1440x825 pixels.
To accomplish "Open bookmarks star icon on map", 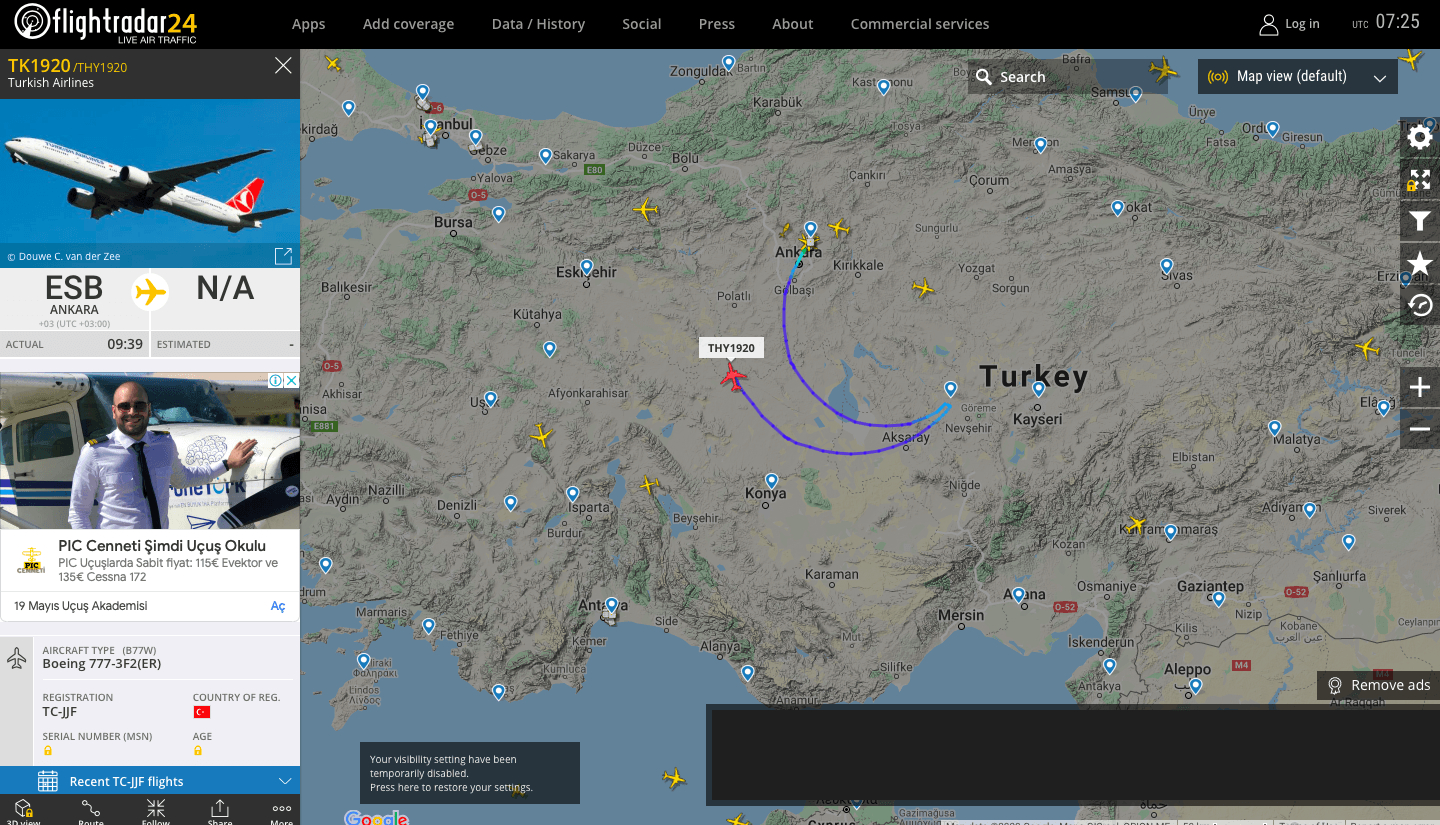I will coord(1420,264).
